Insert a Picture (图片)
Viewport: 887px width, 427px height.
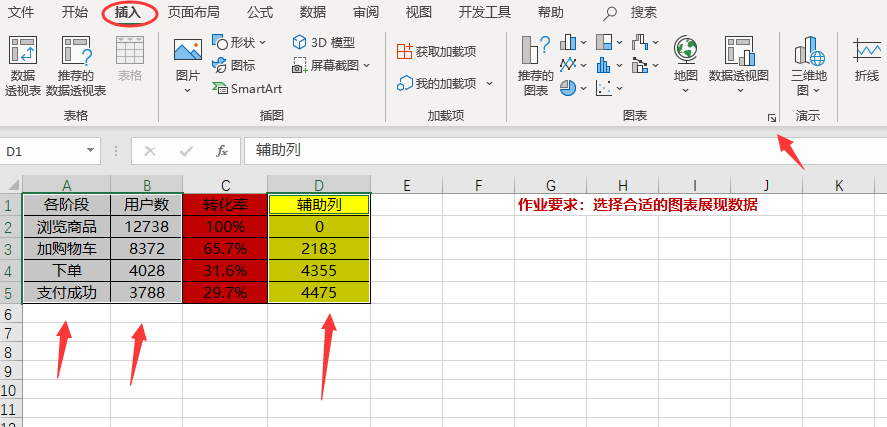(x=188, y=66)
